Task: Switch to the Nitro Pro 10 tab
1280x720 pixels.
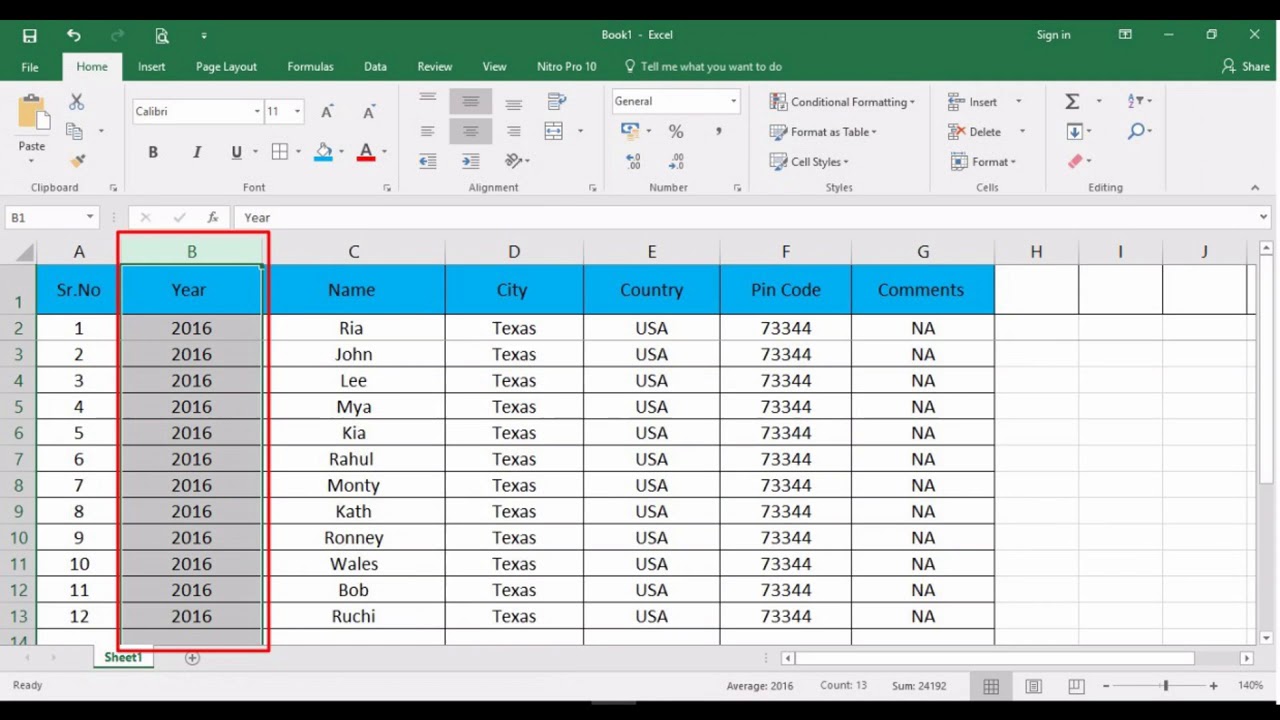Action: pyautogui.click(x=566, y=67)
